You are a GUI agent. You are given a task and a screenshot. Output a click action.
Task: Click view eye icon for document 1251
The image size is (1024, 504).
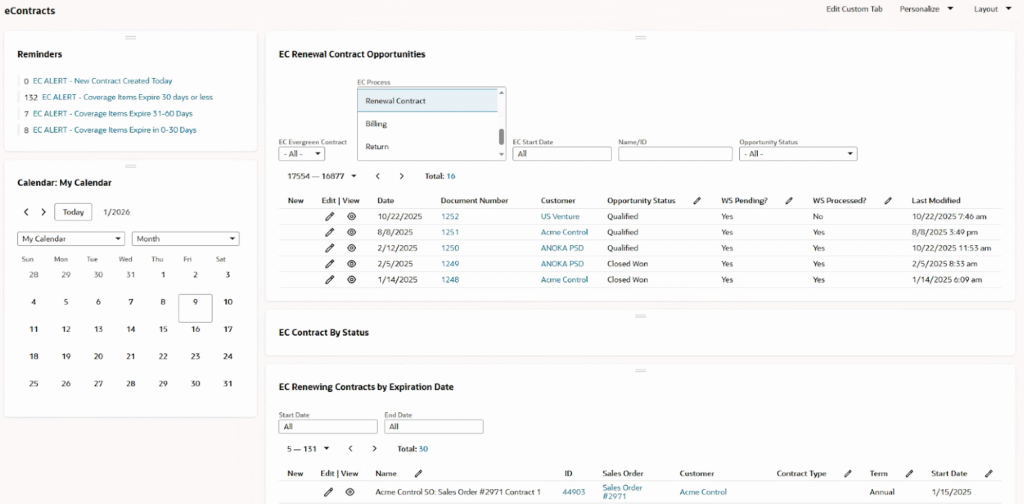pos(352,232)
